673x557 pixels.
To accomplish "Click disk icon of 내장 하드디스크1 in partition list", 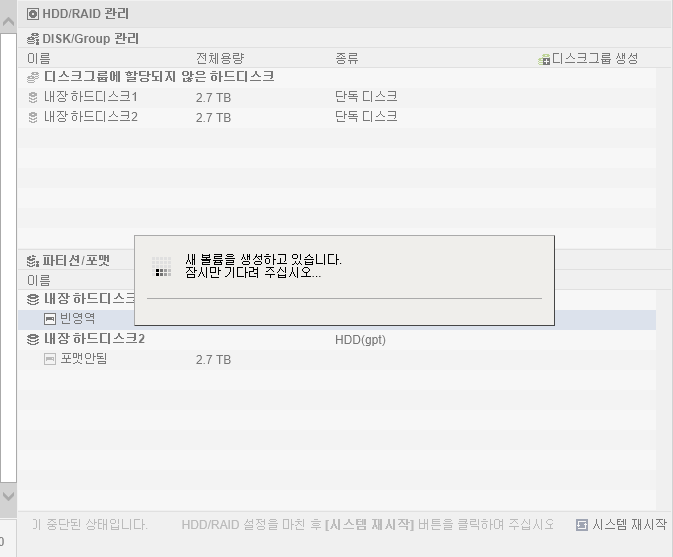I will 33,299.
